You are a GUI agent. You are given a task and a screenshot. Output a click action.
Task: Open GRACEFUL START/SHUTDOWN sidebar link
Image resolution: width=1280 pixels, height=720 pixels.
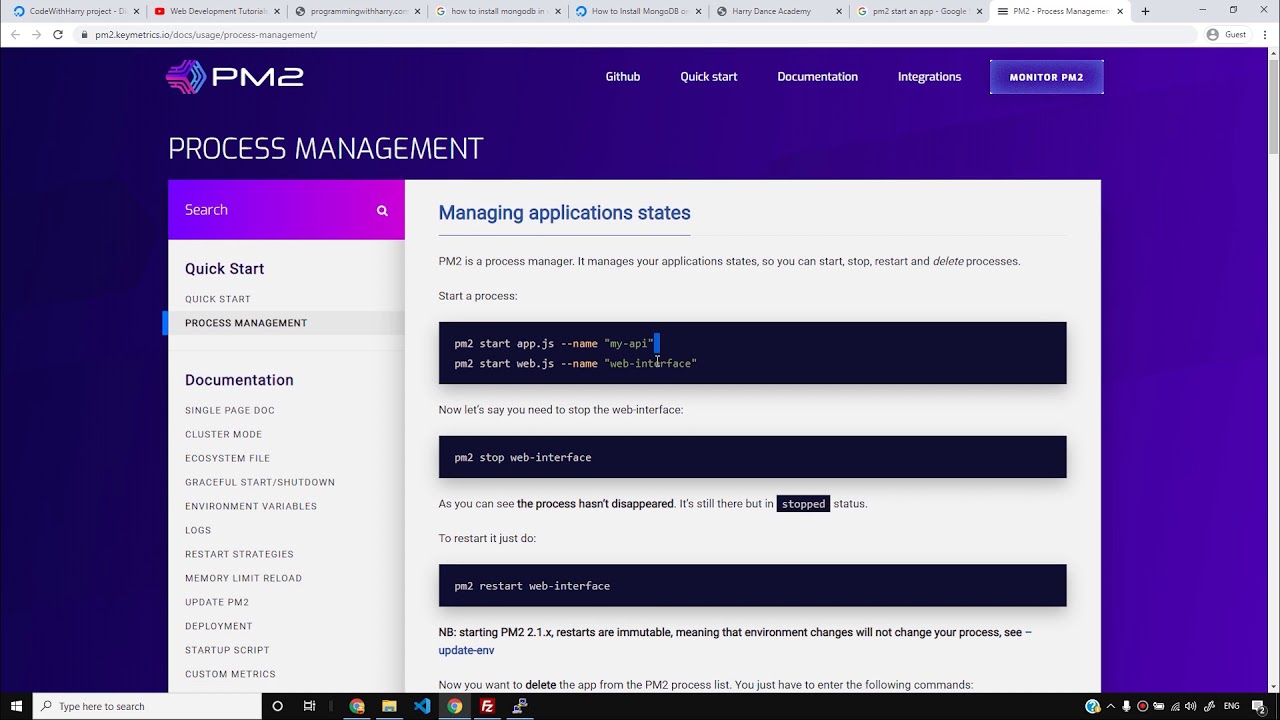coord(260,482)
